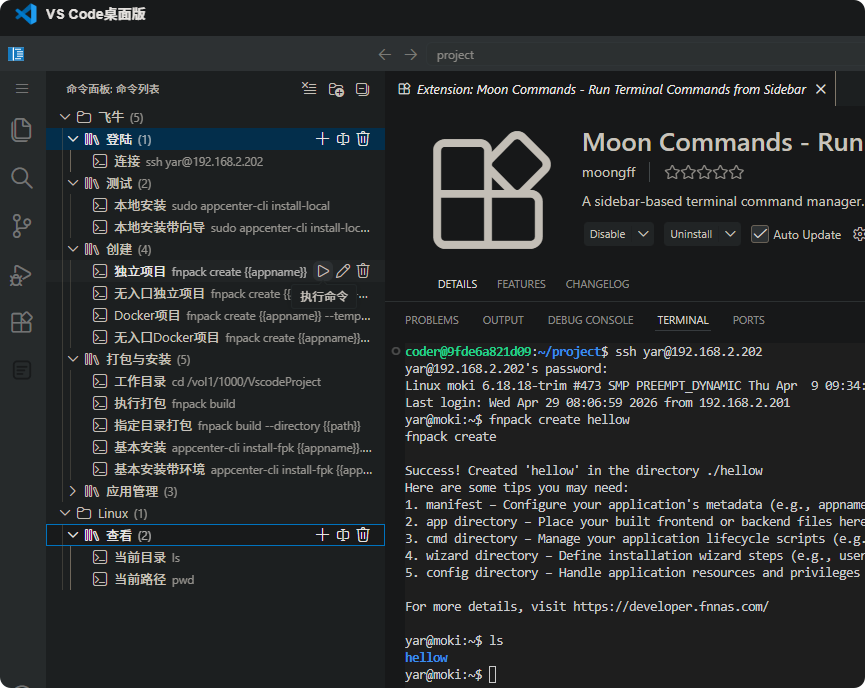Collapse the 登陆 group
The width and height of the screenshot is (865, 688).
point(73,139)
